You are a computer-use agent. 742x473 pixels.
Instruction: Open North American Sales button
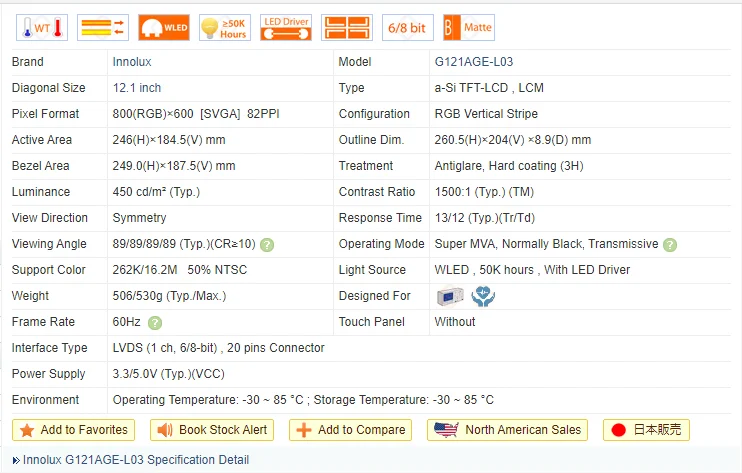(507, 430)
